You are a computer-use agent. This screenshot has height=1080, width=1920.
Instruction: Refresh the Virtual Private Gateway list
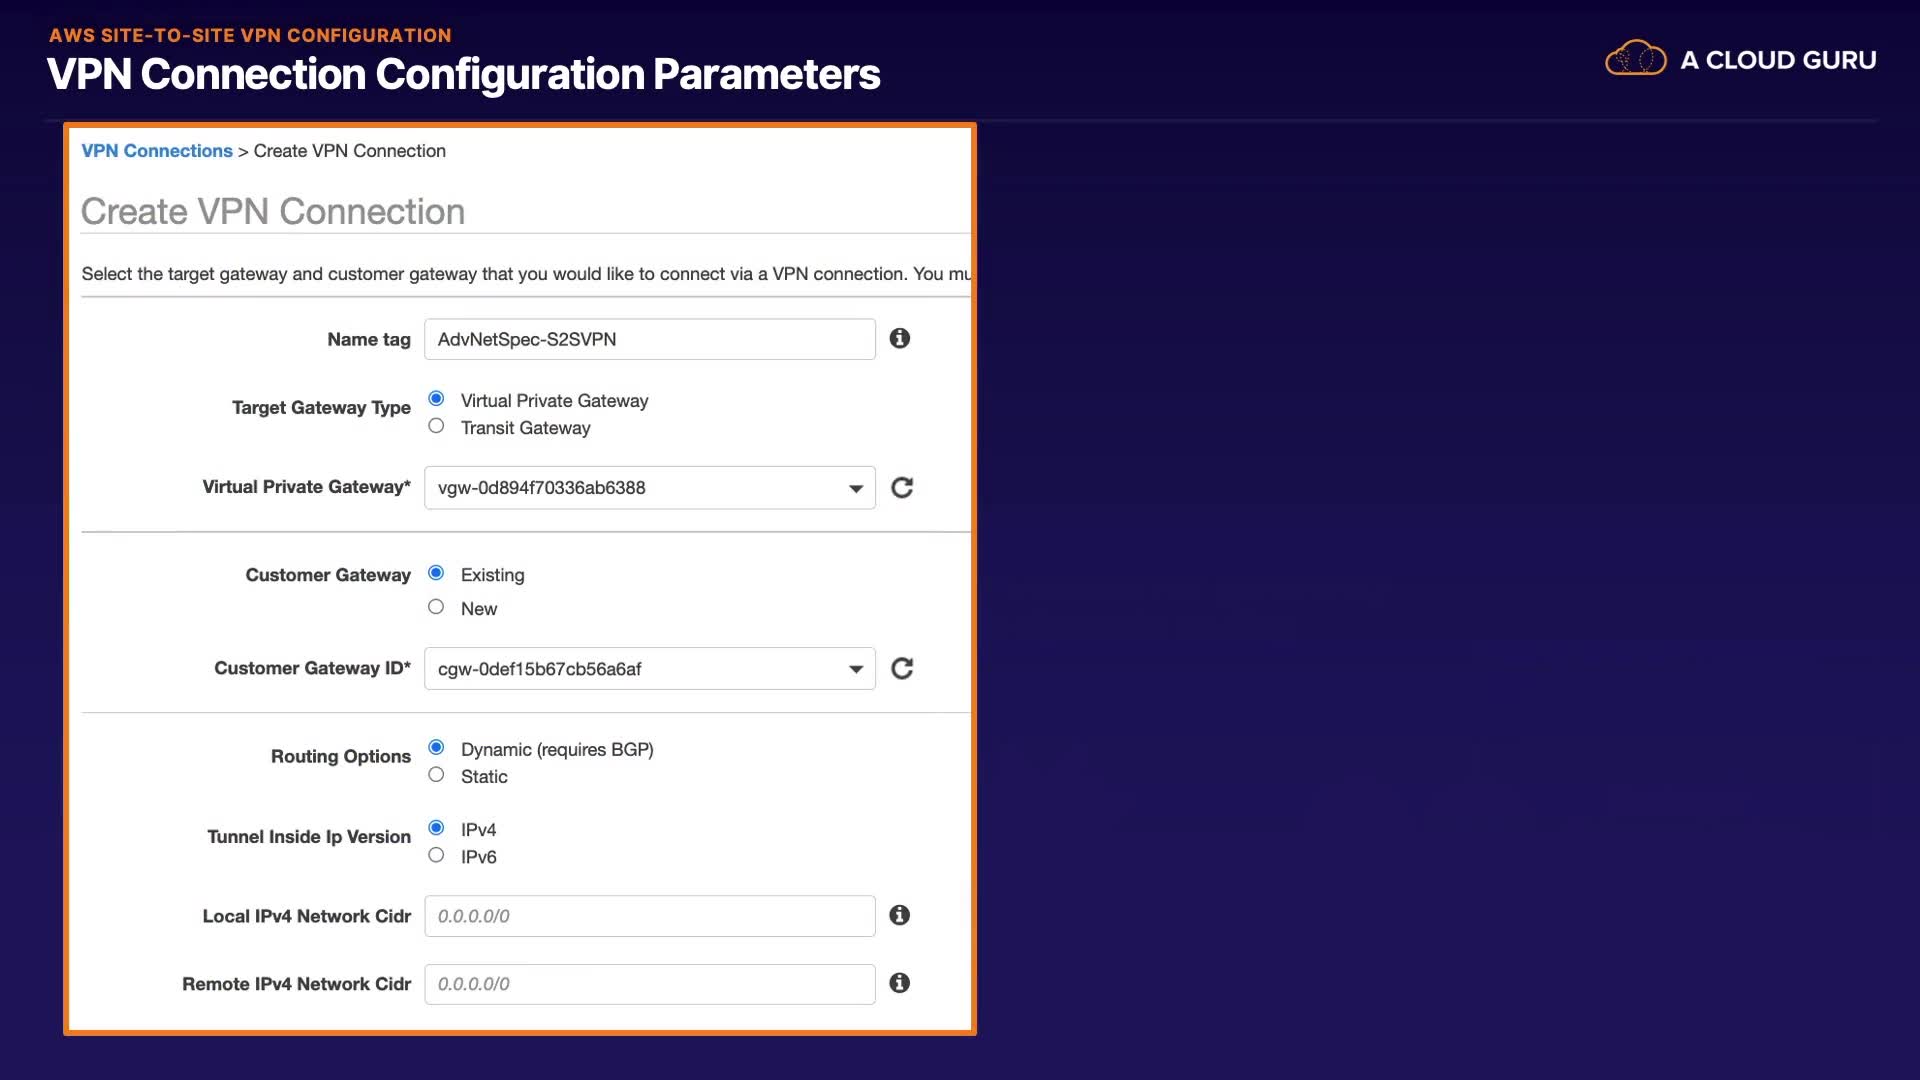[902, 488]
